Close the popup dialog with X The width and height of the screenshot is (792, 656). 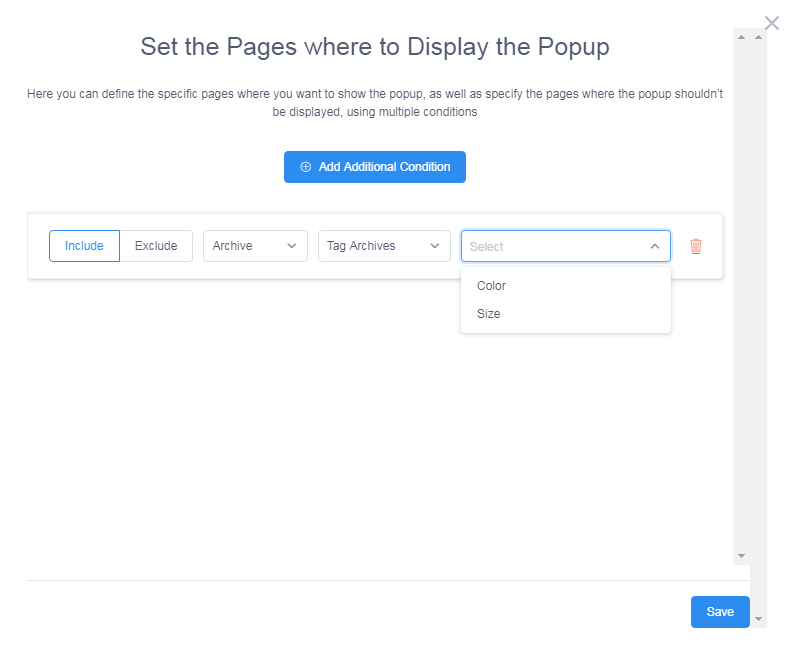[x=771, y=23]
